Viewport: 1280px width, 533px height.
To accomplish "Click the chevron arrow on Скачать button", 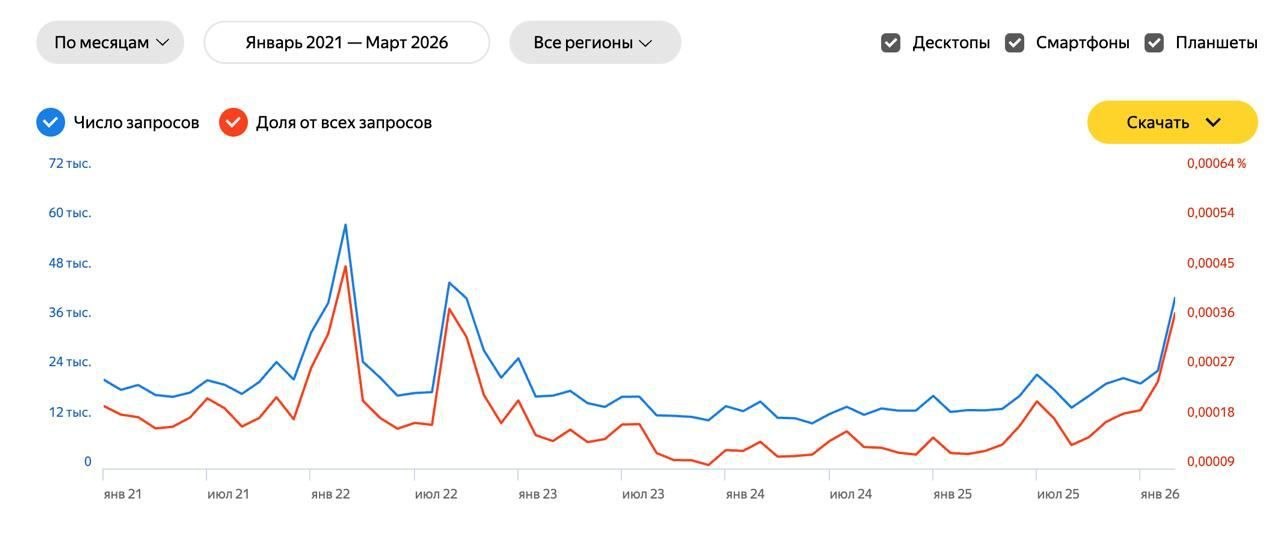I will click(x=1213, y=122).
